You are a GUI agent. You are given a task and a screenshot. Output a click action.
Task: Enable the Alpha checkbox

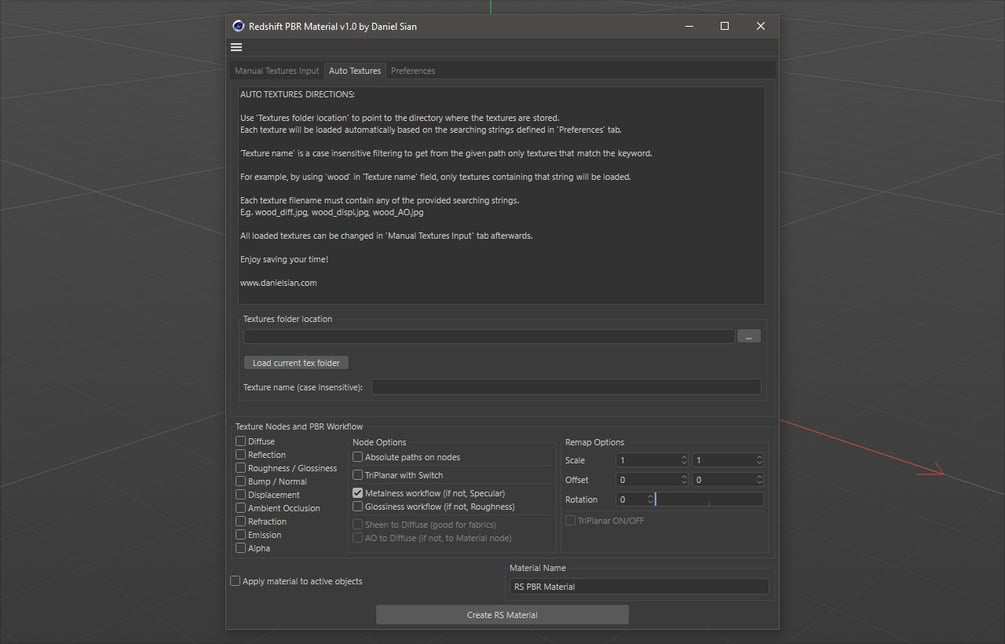(240, 548)
